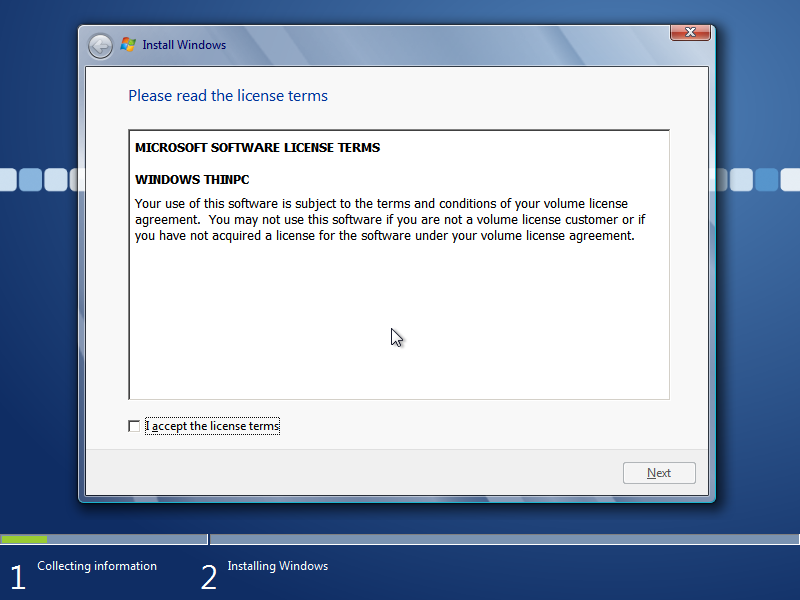Close the Install Windows dialog
Viewport: 800px width, 600px height.
coord(690,32)
